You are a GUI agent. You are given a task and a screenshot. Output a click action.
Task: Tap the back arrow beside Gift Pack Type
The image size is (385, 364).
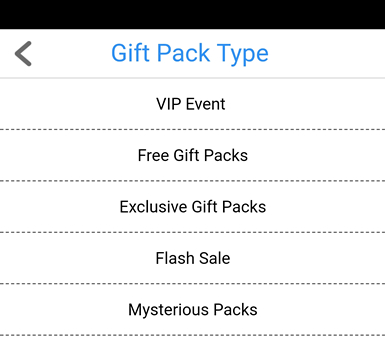(23, 54)
